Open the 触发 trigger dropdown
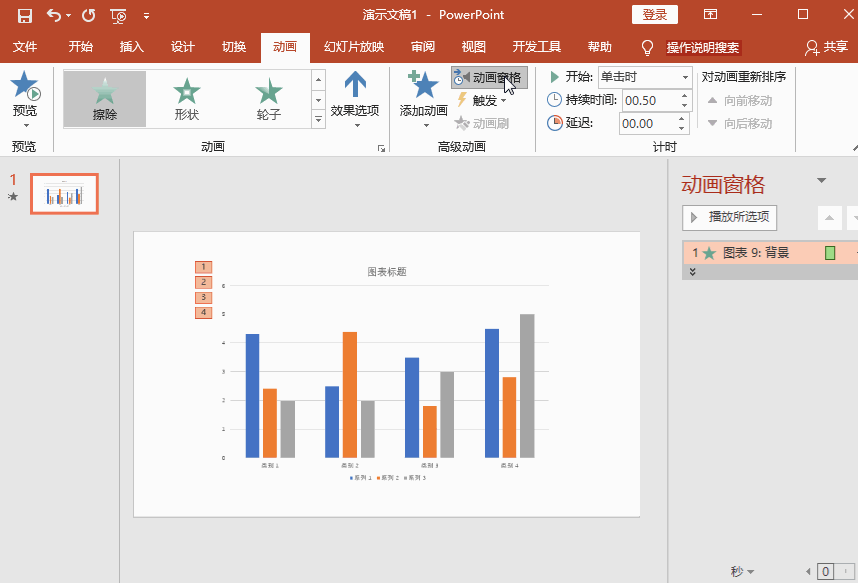858x583 pixels. (x=482, y=100)
